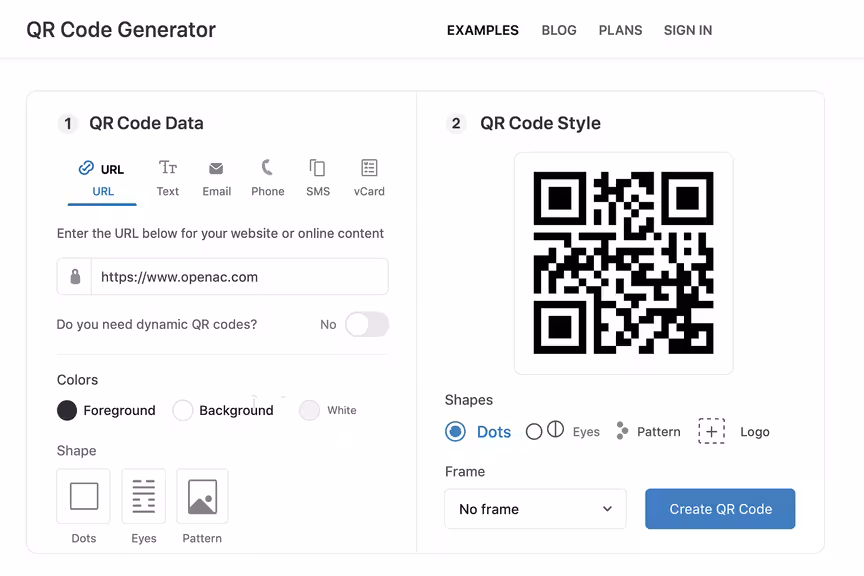This screenshot has height=576, width=864.
Task: Focus the URL input with https://www.openac.com
Action: 240,277
